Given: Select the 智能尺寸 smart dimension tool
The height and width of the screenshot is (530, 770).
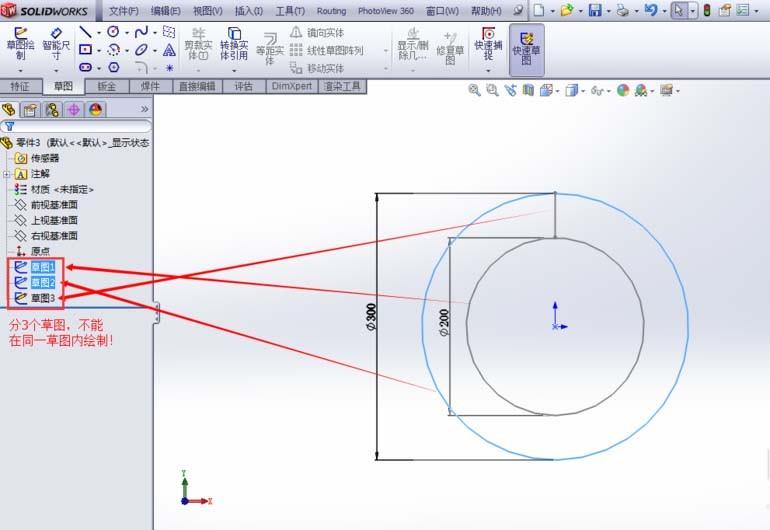Looking at the screenshot, I should [x=56, y=43].
